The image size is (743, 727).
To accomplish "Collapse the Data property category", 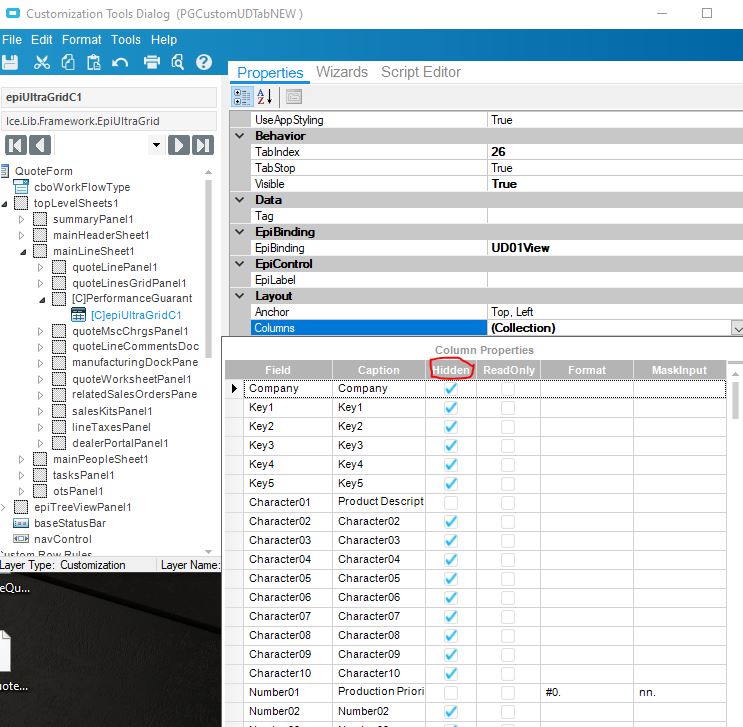I will [x=240, y=200].
